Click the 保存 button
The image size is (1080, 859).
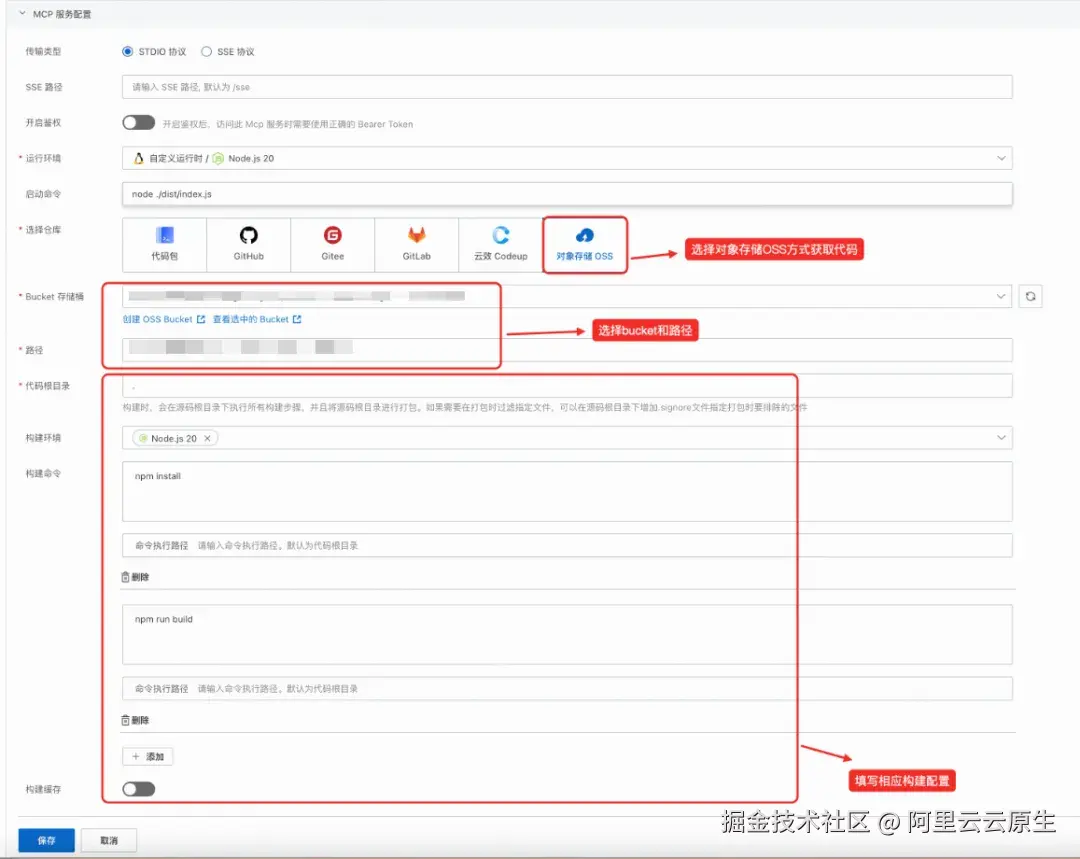pyautogui.click(x=46, y=840)
